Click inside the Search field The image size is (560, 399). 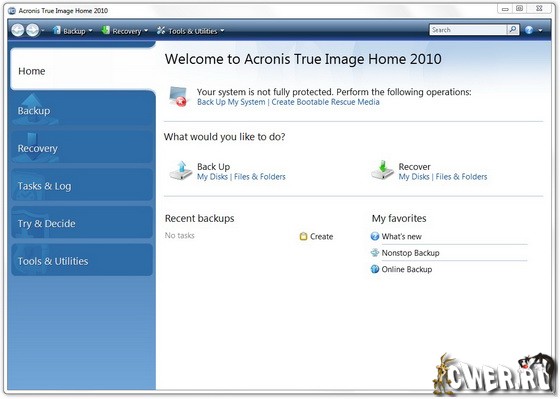pos(468,30)
